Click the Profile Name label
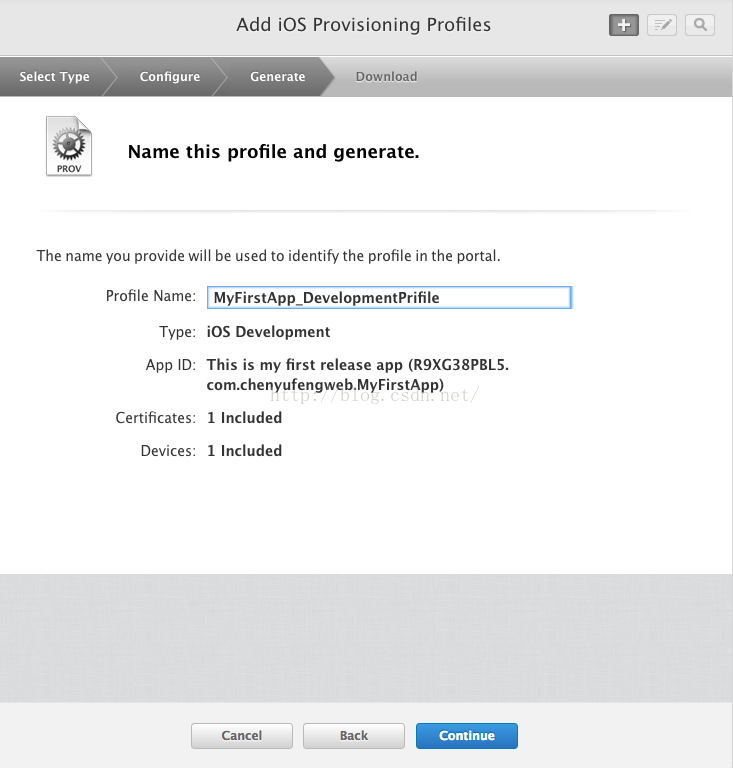The height and width of the screenshot is (768, 733). (x=151, y=297)
